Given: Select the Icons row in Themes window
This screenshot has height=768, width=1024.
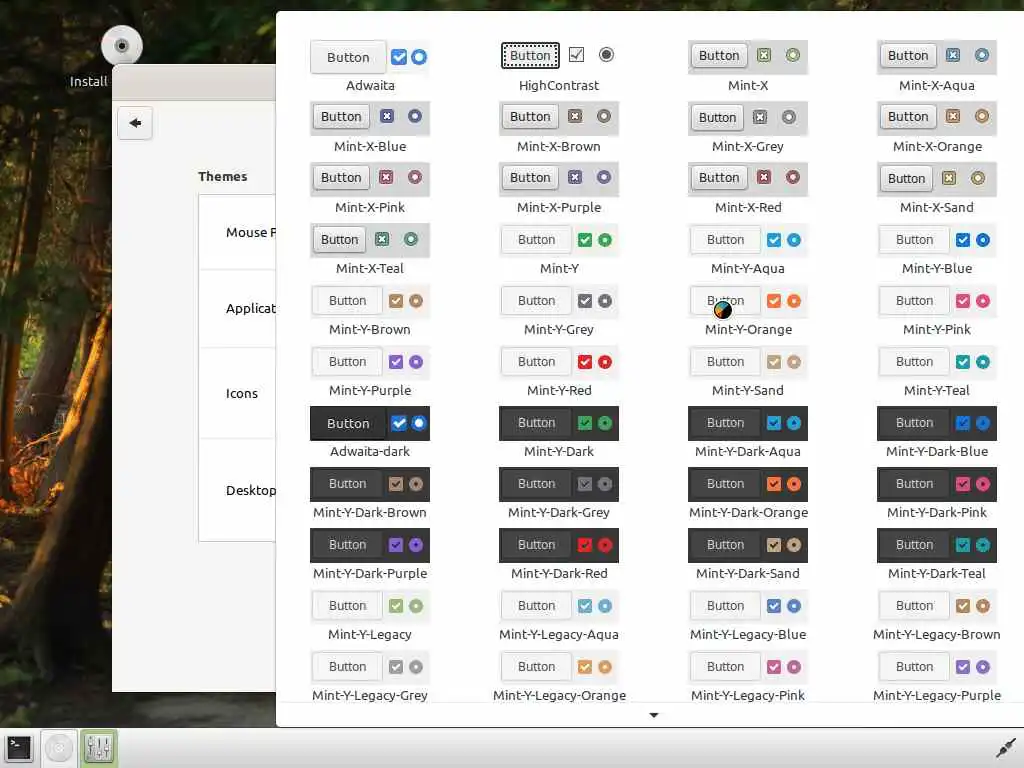Looking at the screenshot, I should [237, 393].
